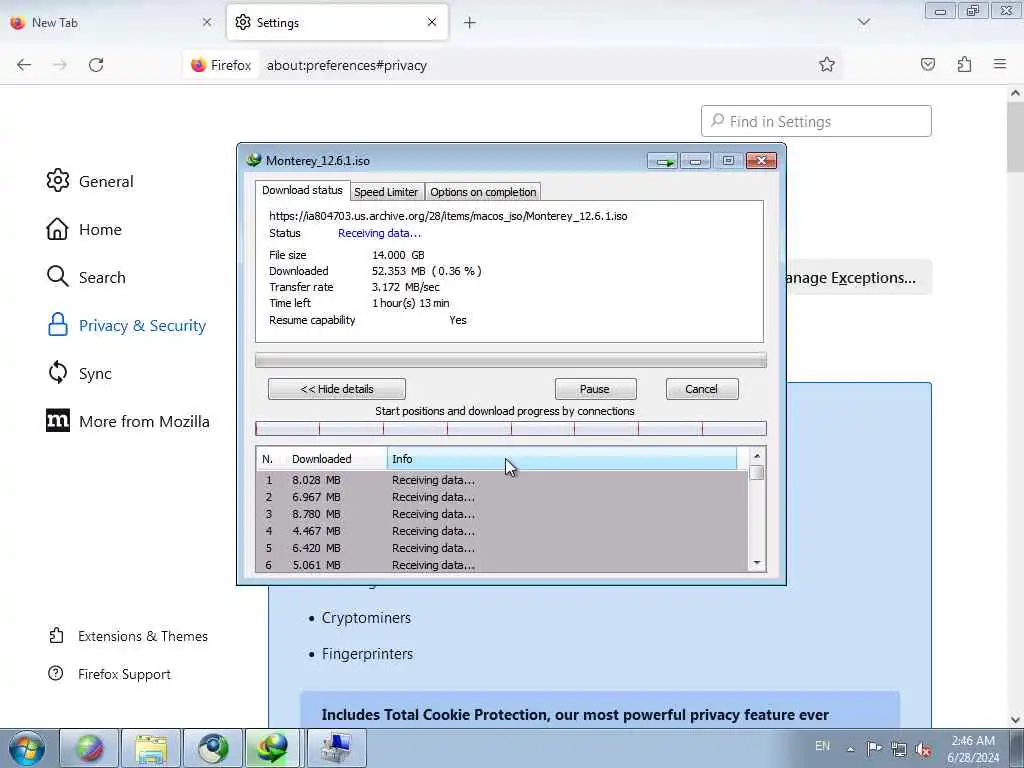The width and height of the screenshot is (1024, 768).
Task: Click the muted volume tray icon
Action: (x=923, y=749)
